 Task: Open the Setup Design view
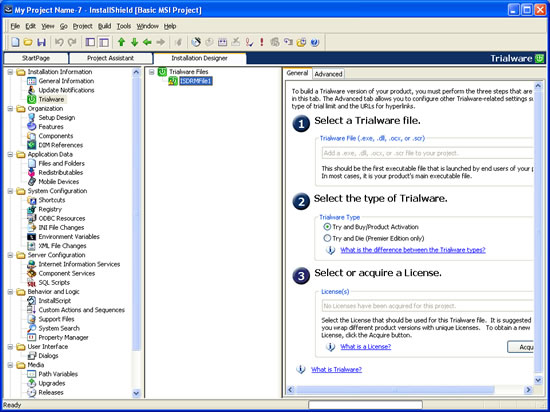56,117
